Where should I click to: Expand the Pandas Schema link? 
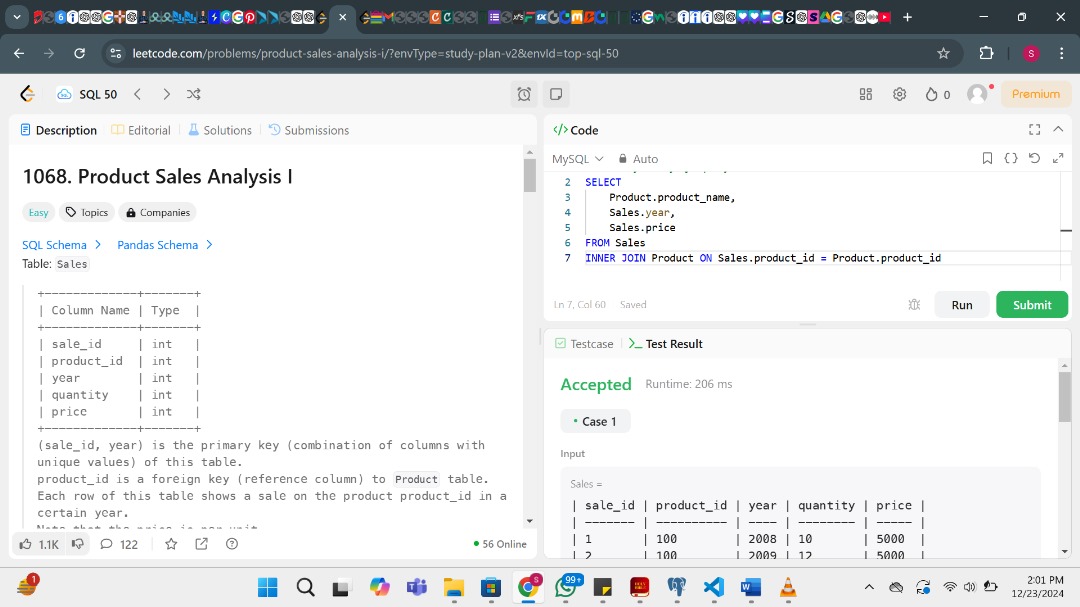click(165, 245)
